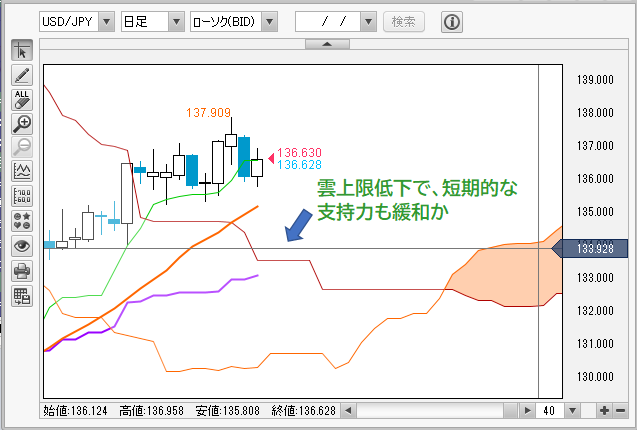This screenshot has width=637, height=430.
Task: Click the erase ALL drawings icon
Action: click(22, 100)
